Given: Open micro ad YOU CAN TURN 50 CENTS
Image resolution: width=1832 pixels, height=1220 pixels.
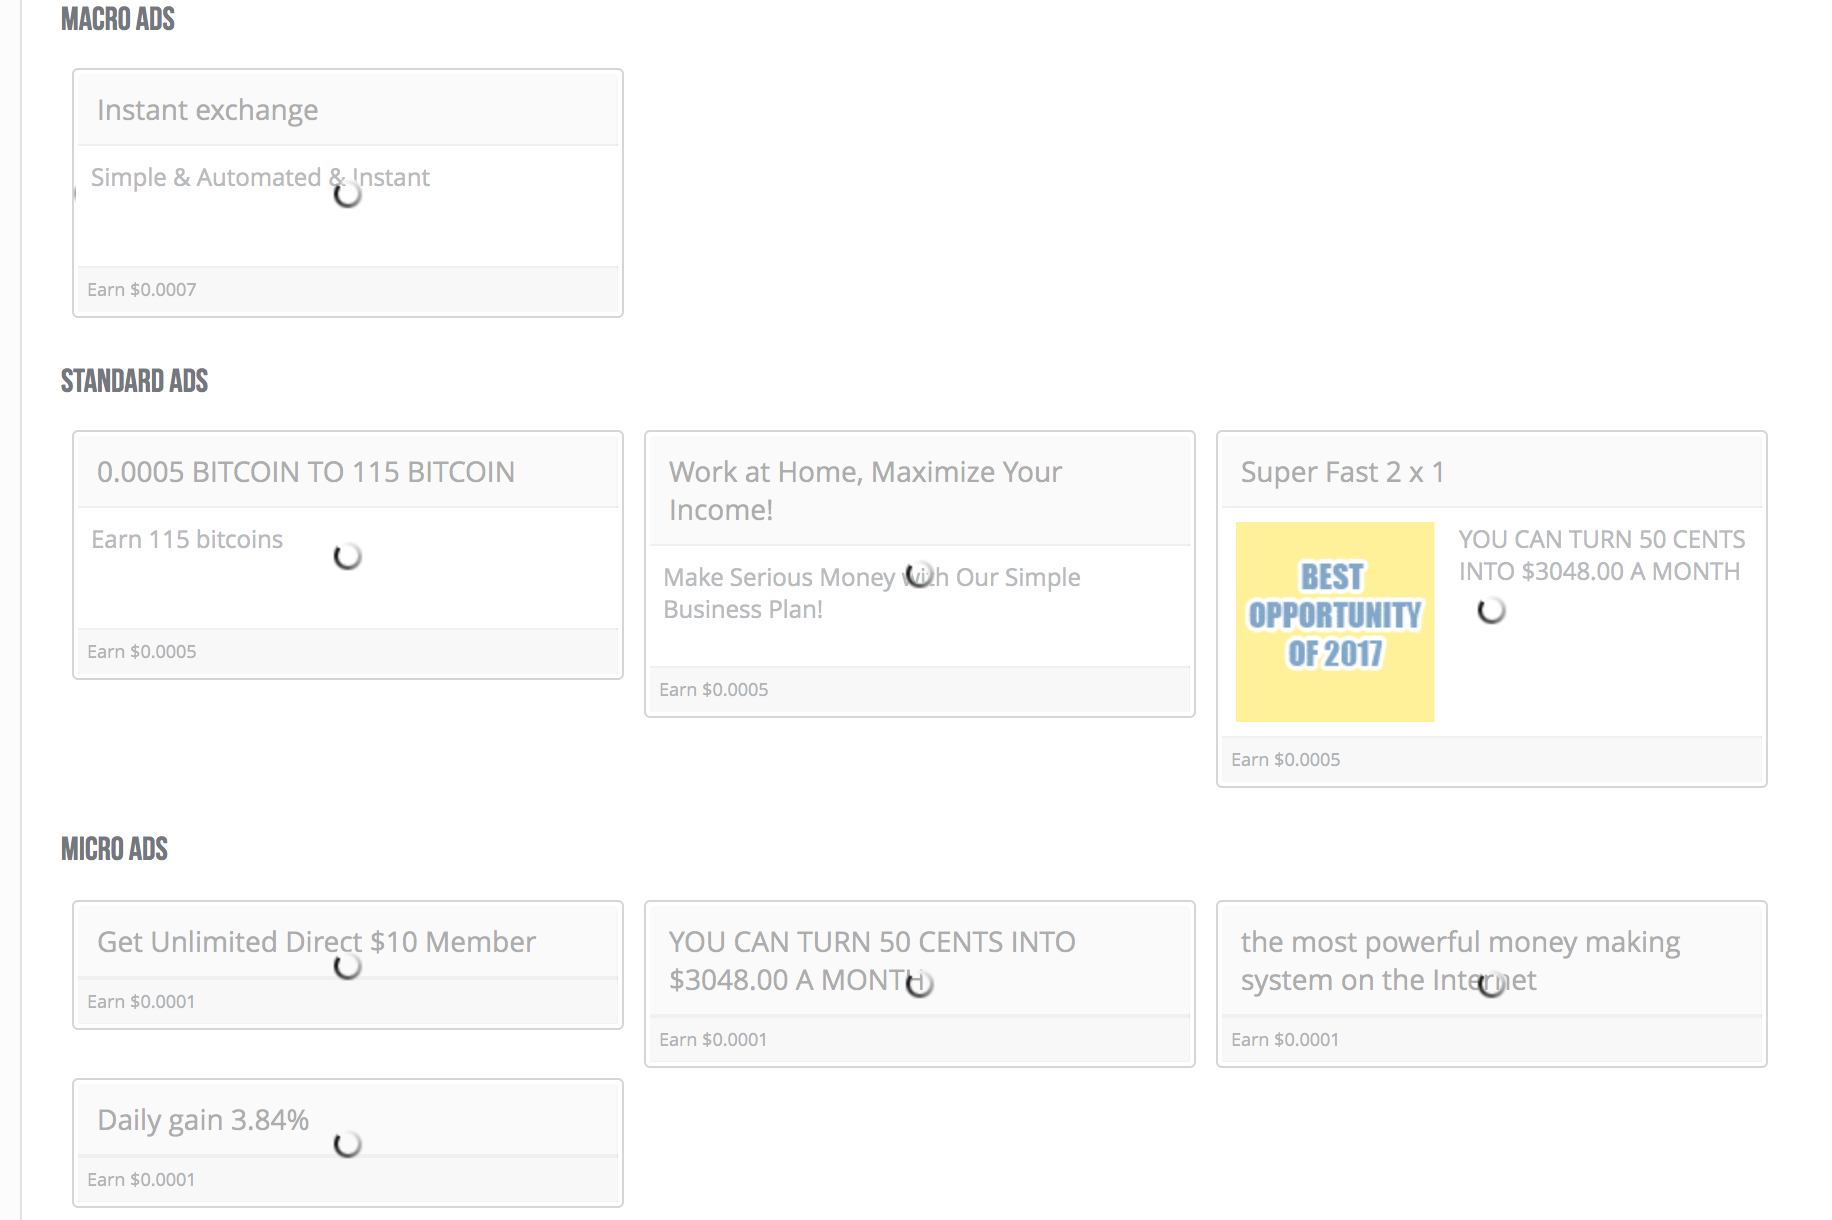Looking at the screenshot, I should (871, 960).
